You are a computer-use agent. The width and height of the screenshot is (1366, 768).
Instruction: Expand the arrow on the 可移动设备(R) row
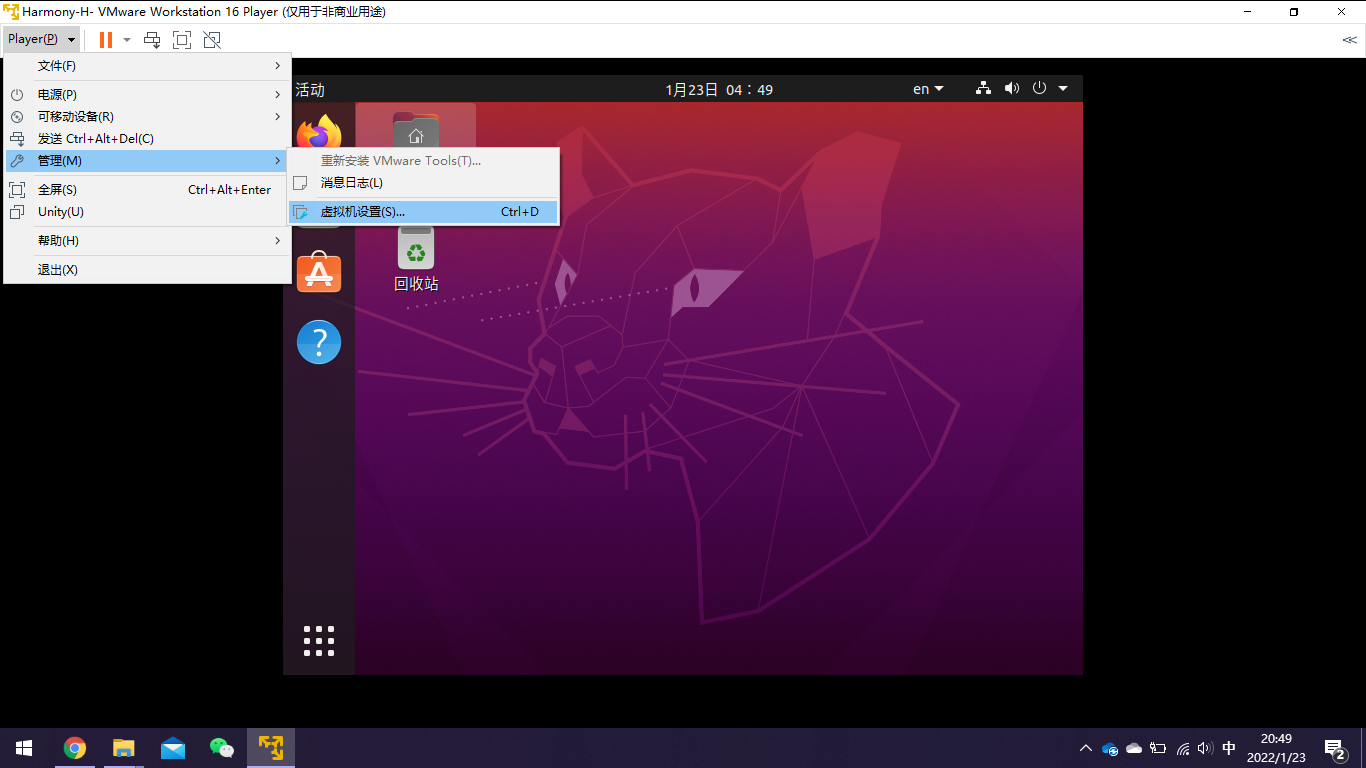(x=278, y=117)
